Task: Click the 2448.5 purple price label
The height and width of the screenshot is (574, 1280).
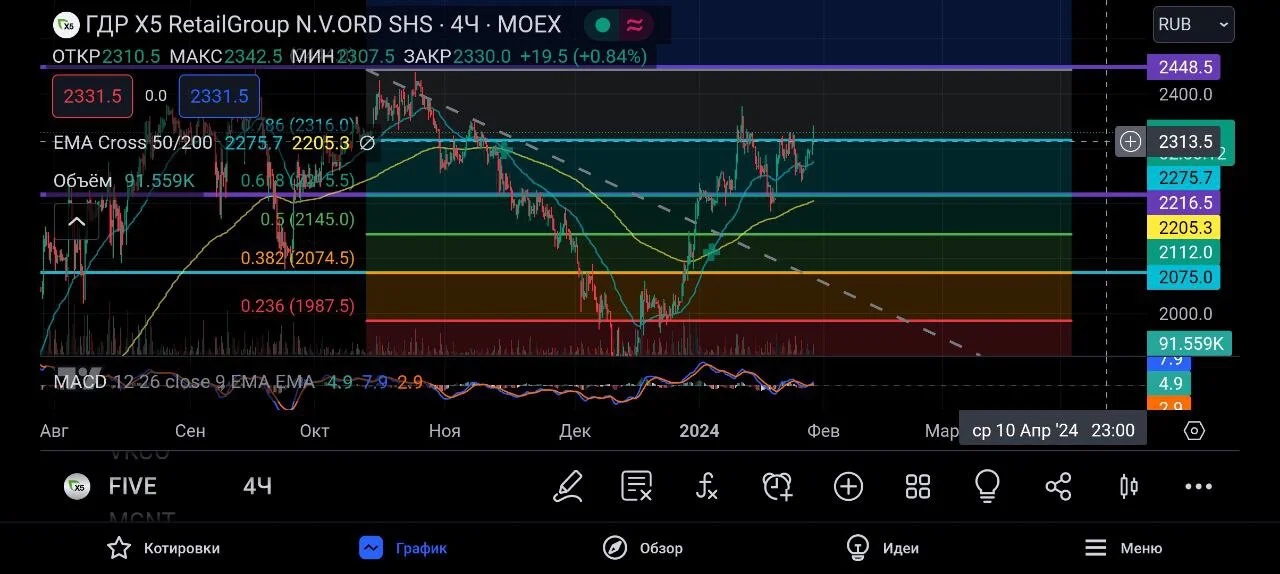Action: coord(1185,67)
